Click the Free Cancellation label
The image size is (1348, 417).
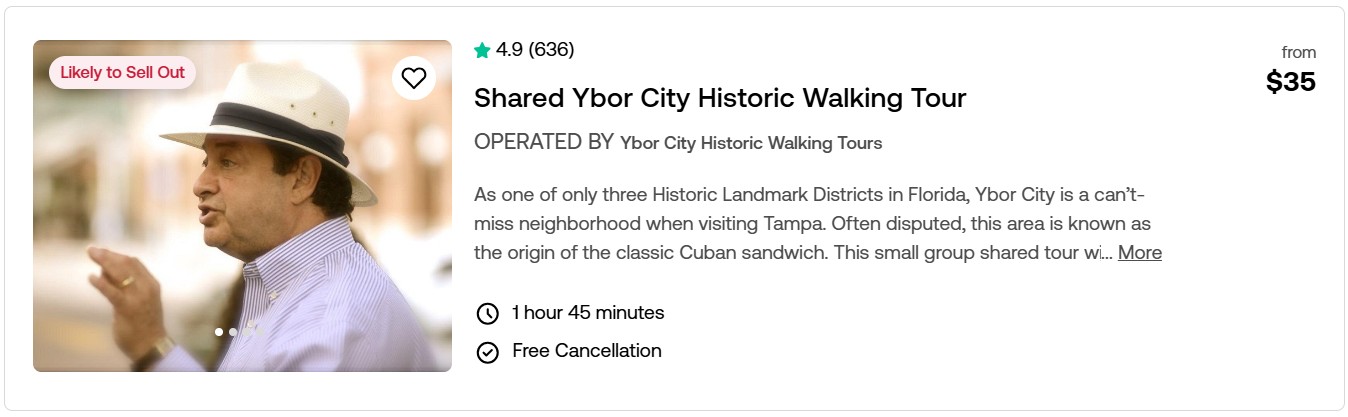click(586, 351)
